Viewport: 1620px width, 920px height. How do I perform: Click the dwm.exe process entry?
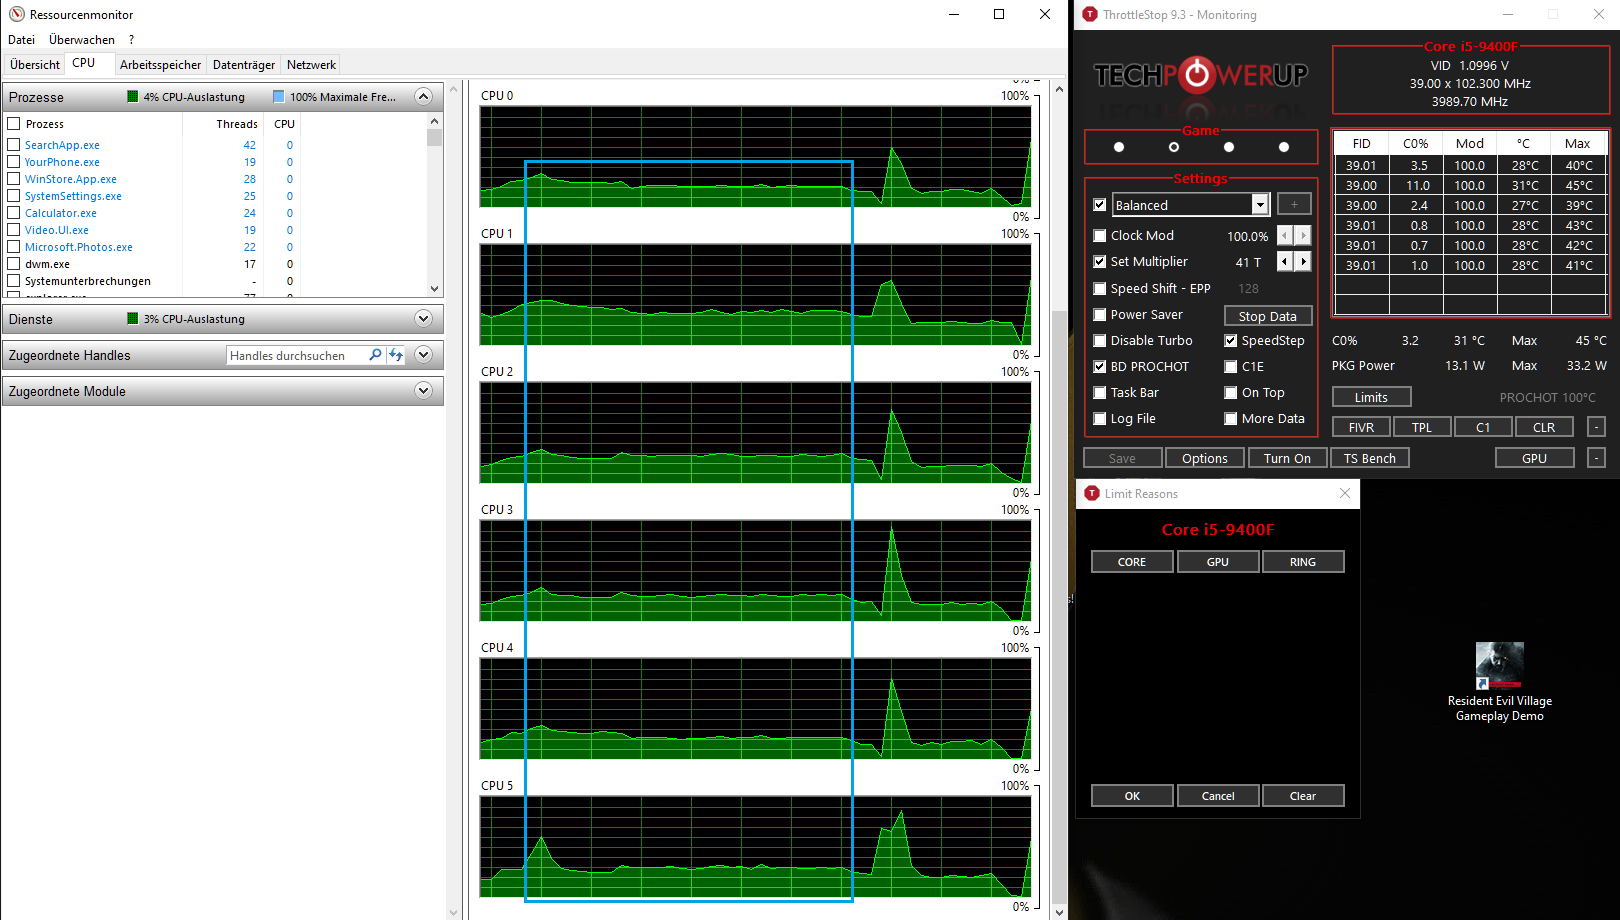pyautogui.click(x=47, y=264)
